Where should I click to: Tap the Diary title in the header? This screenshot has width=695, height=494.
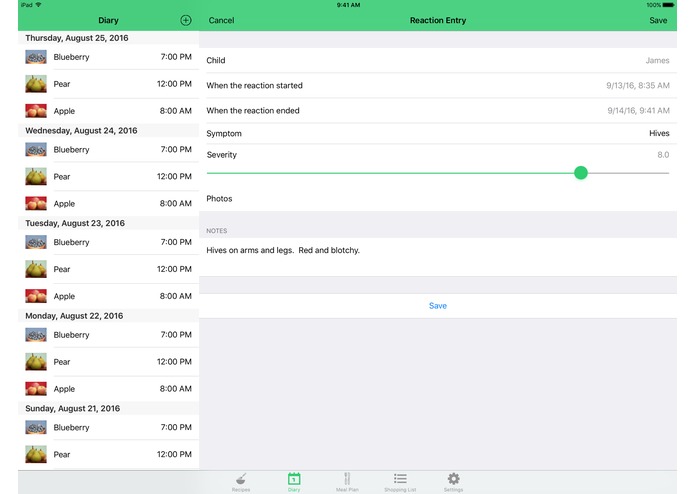[x=108, y=20]
